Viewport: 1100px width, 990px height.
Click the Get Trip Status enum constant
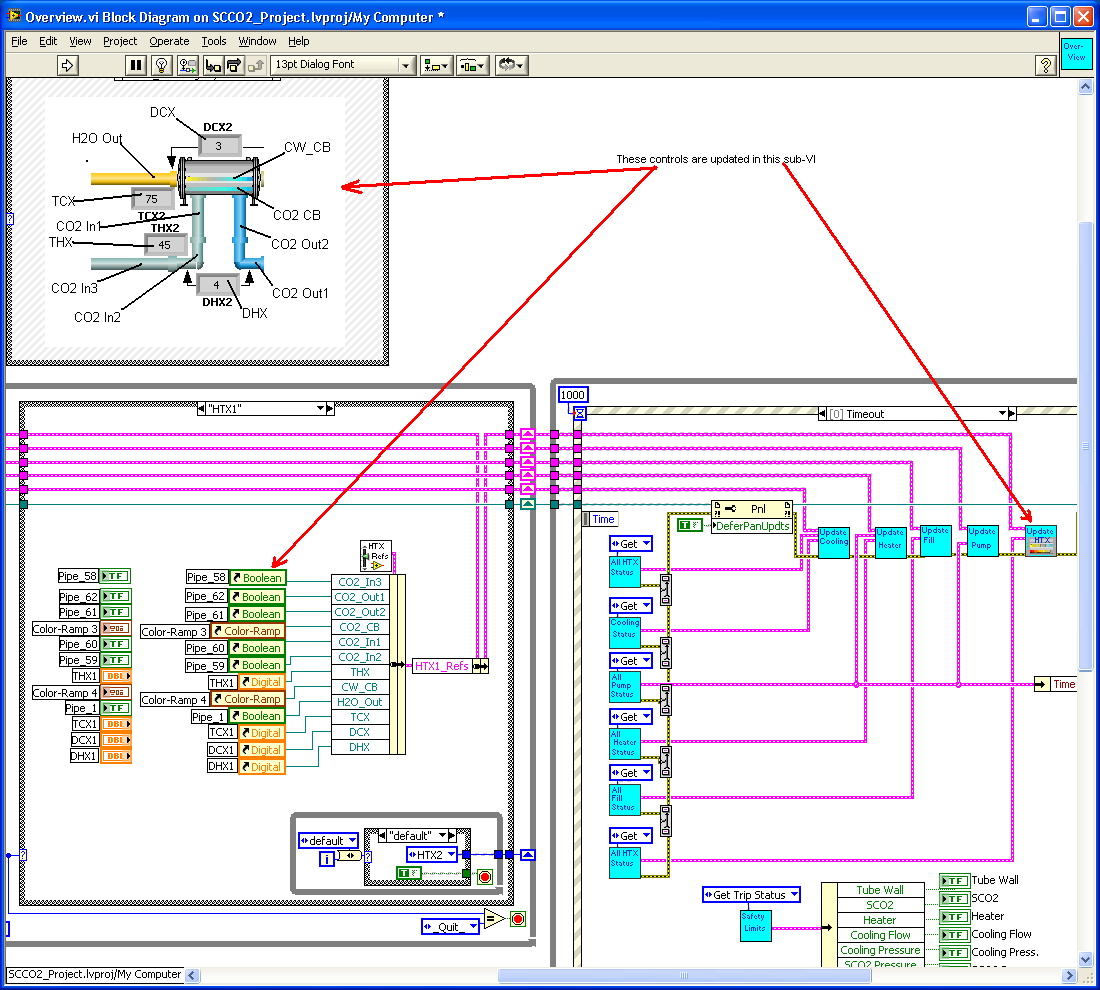click(750, 895)
